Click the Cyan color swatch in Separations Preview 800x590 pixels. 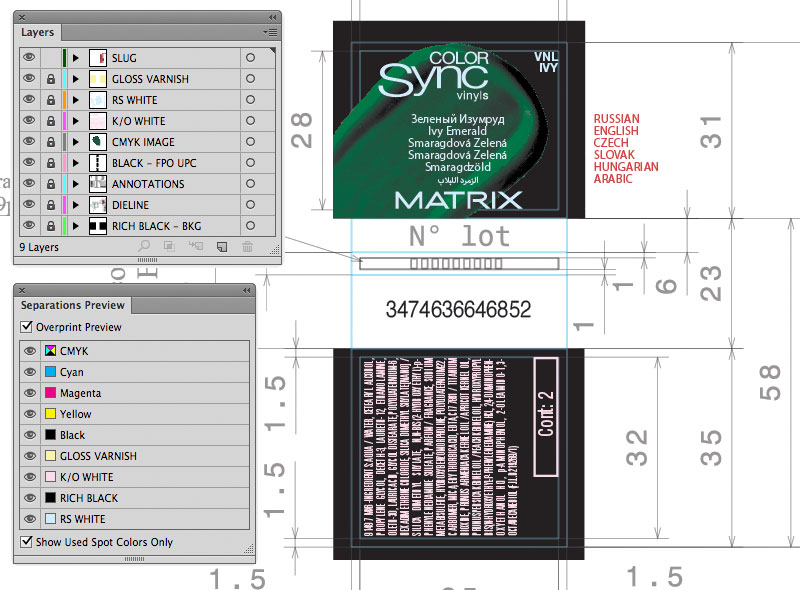52,369
